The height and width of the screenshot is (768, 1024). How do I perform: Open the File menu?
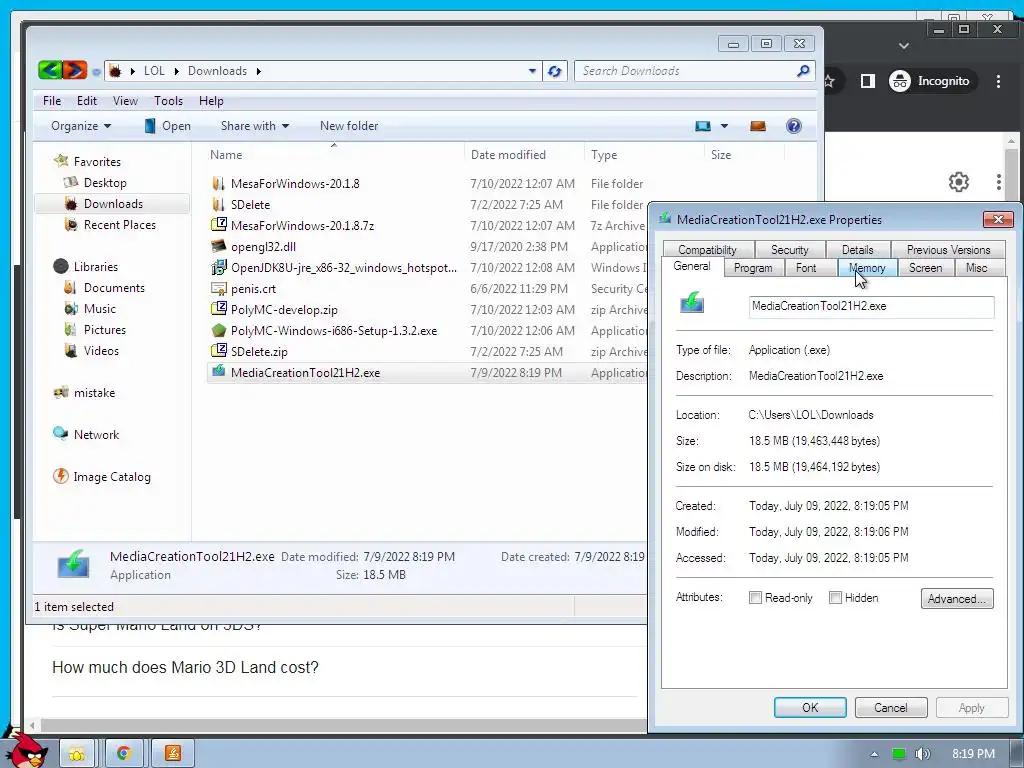(52, 101)
